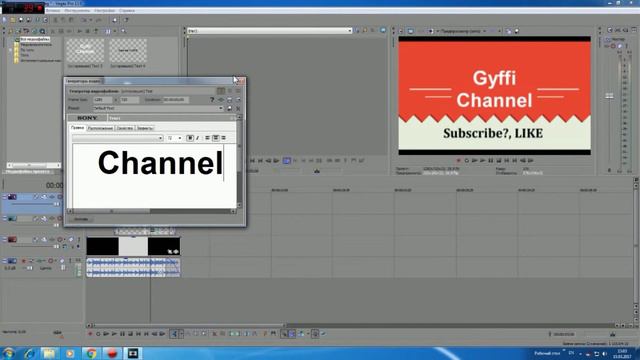640x360 pixels.
Task: Click the Undo icon in main toolbar
Action: point(84,20)
